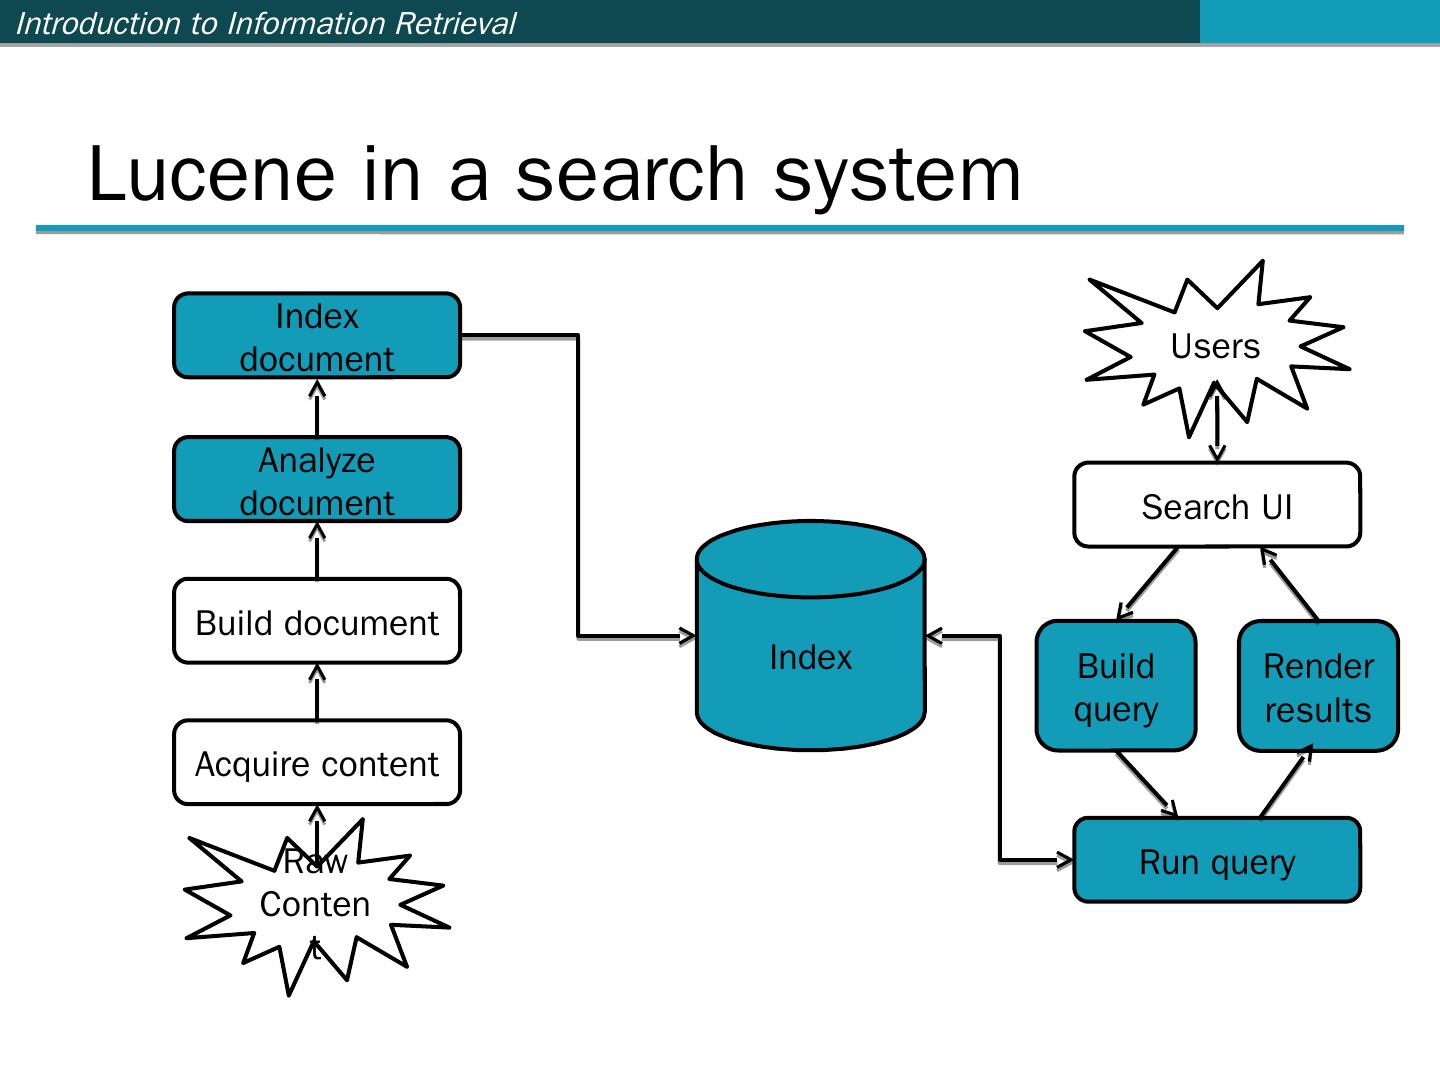Click the arrow from Build query to Run query

tap(1147, 783)
